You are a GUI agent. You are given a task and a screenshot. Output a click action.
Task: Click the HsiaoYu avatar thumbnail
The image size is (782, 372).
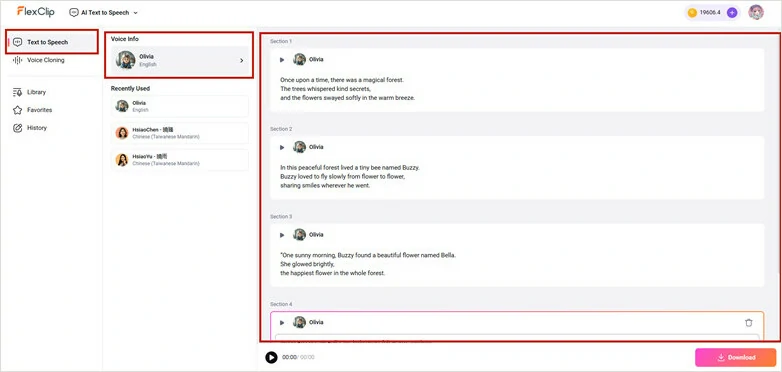(x=122, y=160)
